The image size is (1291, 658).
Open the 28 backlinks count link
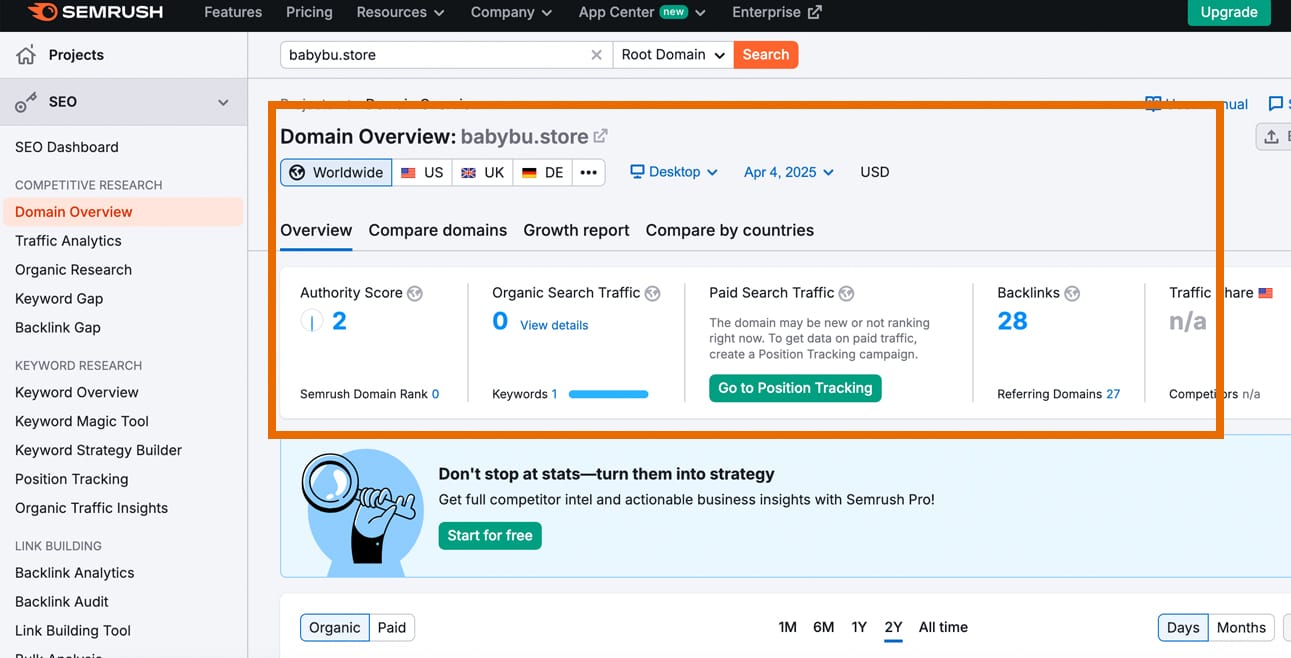point(1013,321)
